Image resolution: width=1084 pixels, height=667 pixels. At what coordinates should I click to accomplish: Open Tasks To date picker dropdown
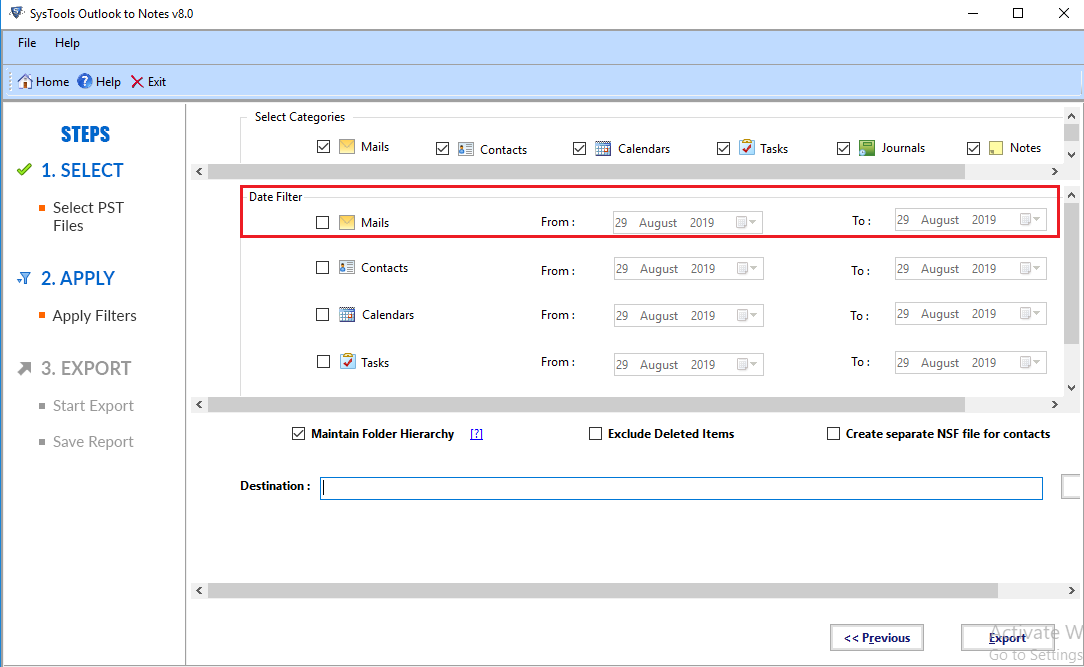[1030, 362]
